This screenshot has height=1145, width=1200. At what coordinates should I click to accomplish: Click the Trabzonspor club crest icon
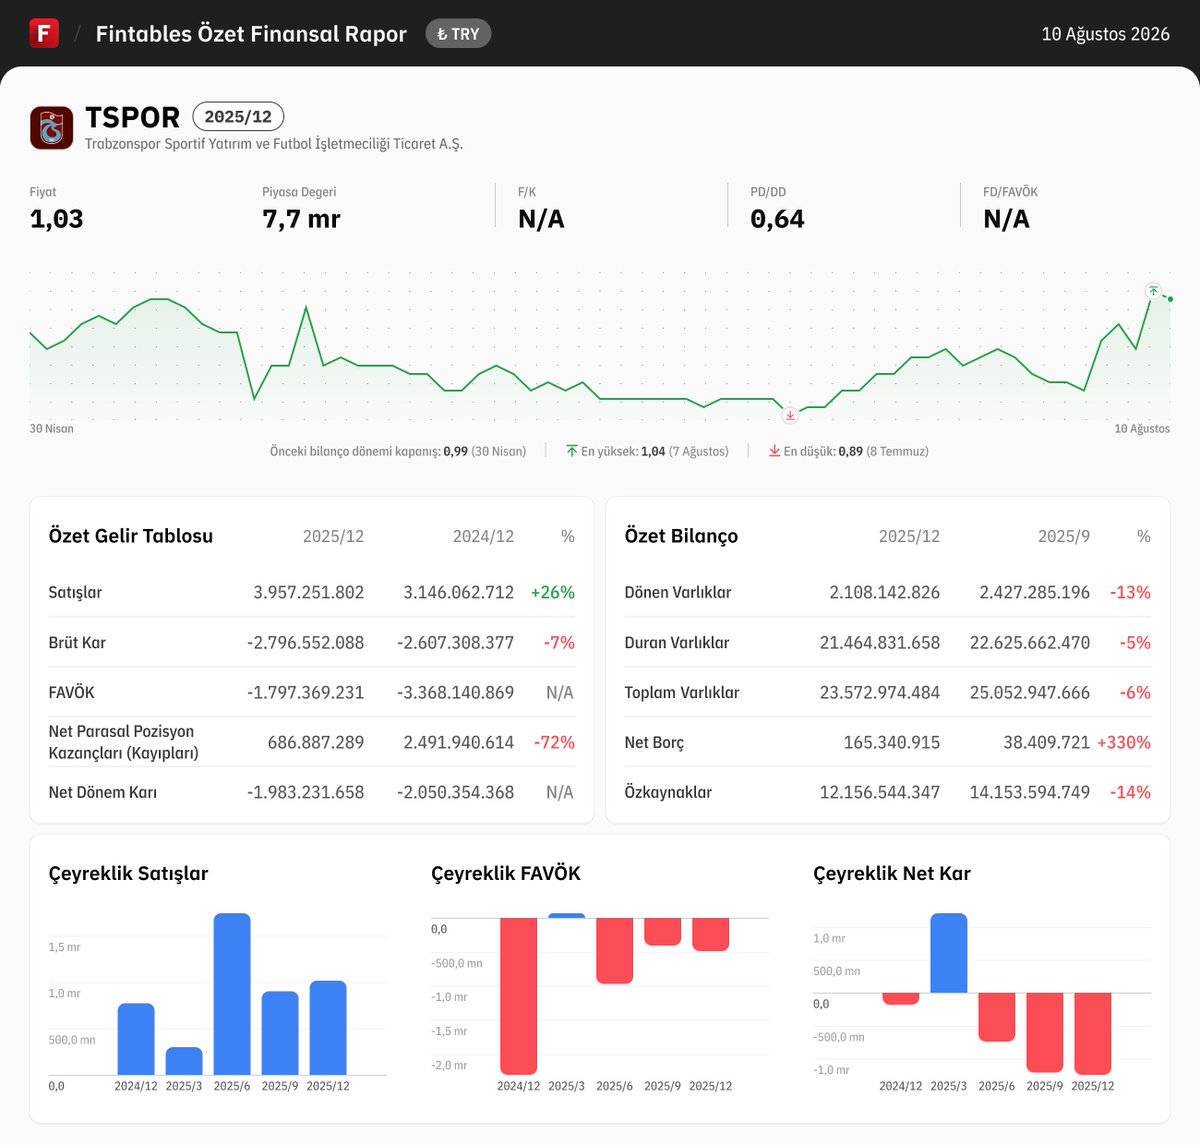click(x=52, y=128)
